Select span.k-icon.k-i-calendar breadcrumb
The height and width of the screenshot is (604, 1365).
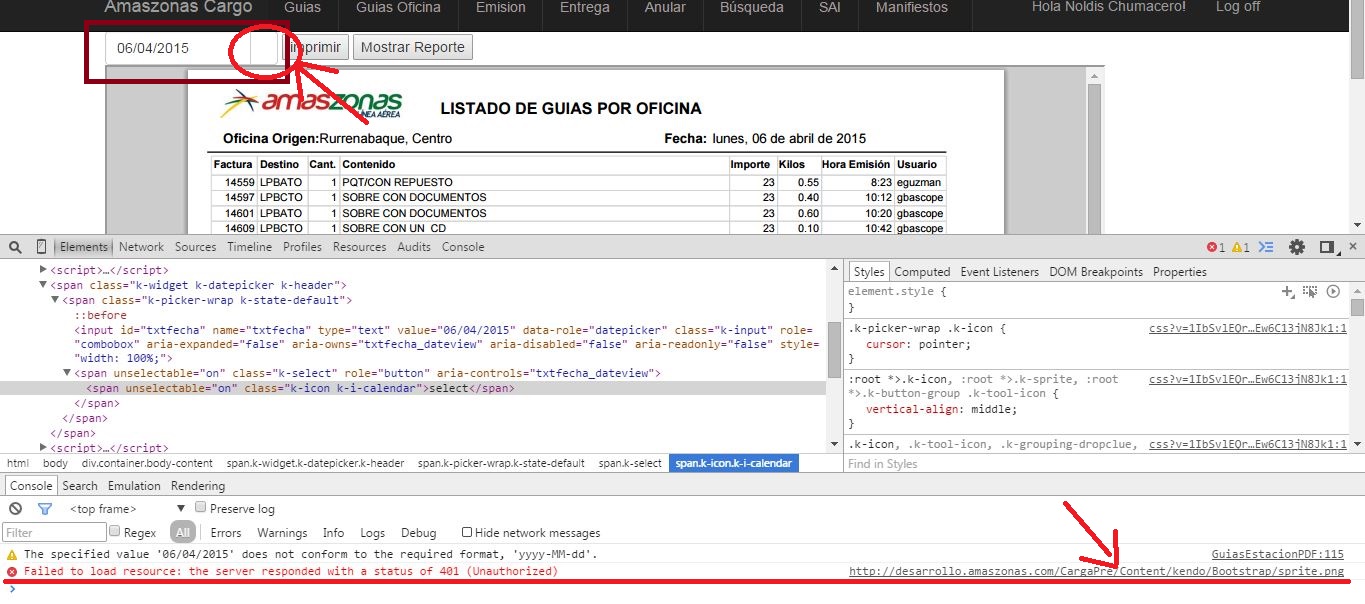point(734,464)
